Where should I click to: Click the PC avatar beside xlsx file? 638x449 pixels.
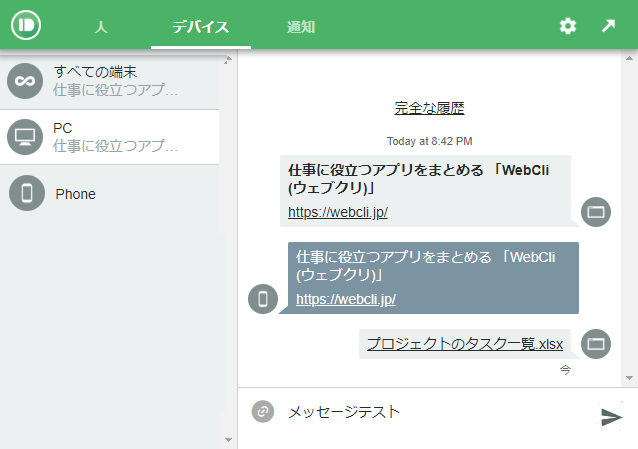pyautogui.click(x=596, y=344)
